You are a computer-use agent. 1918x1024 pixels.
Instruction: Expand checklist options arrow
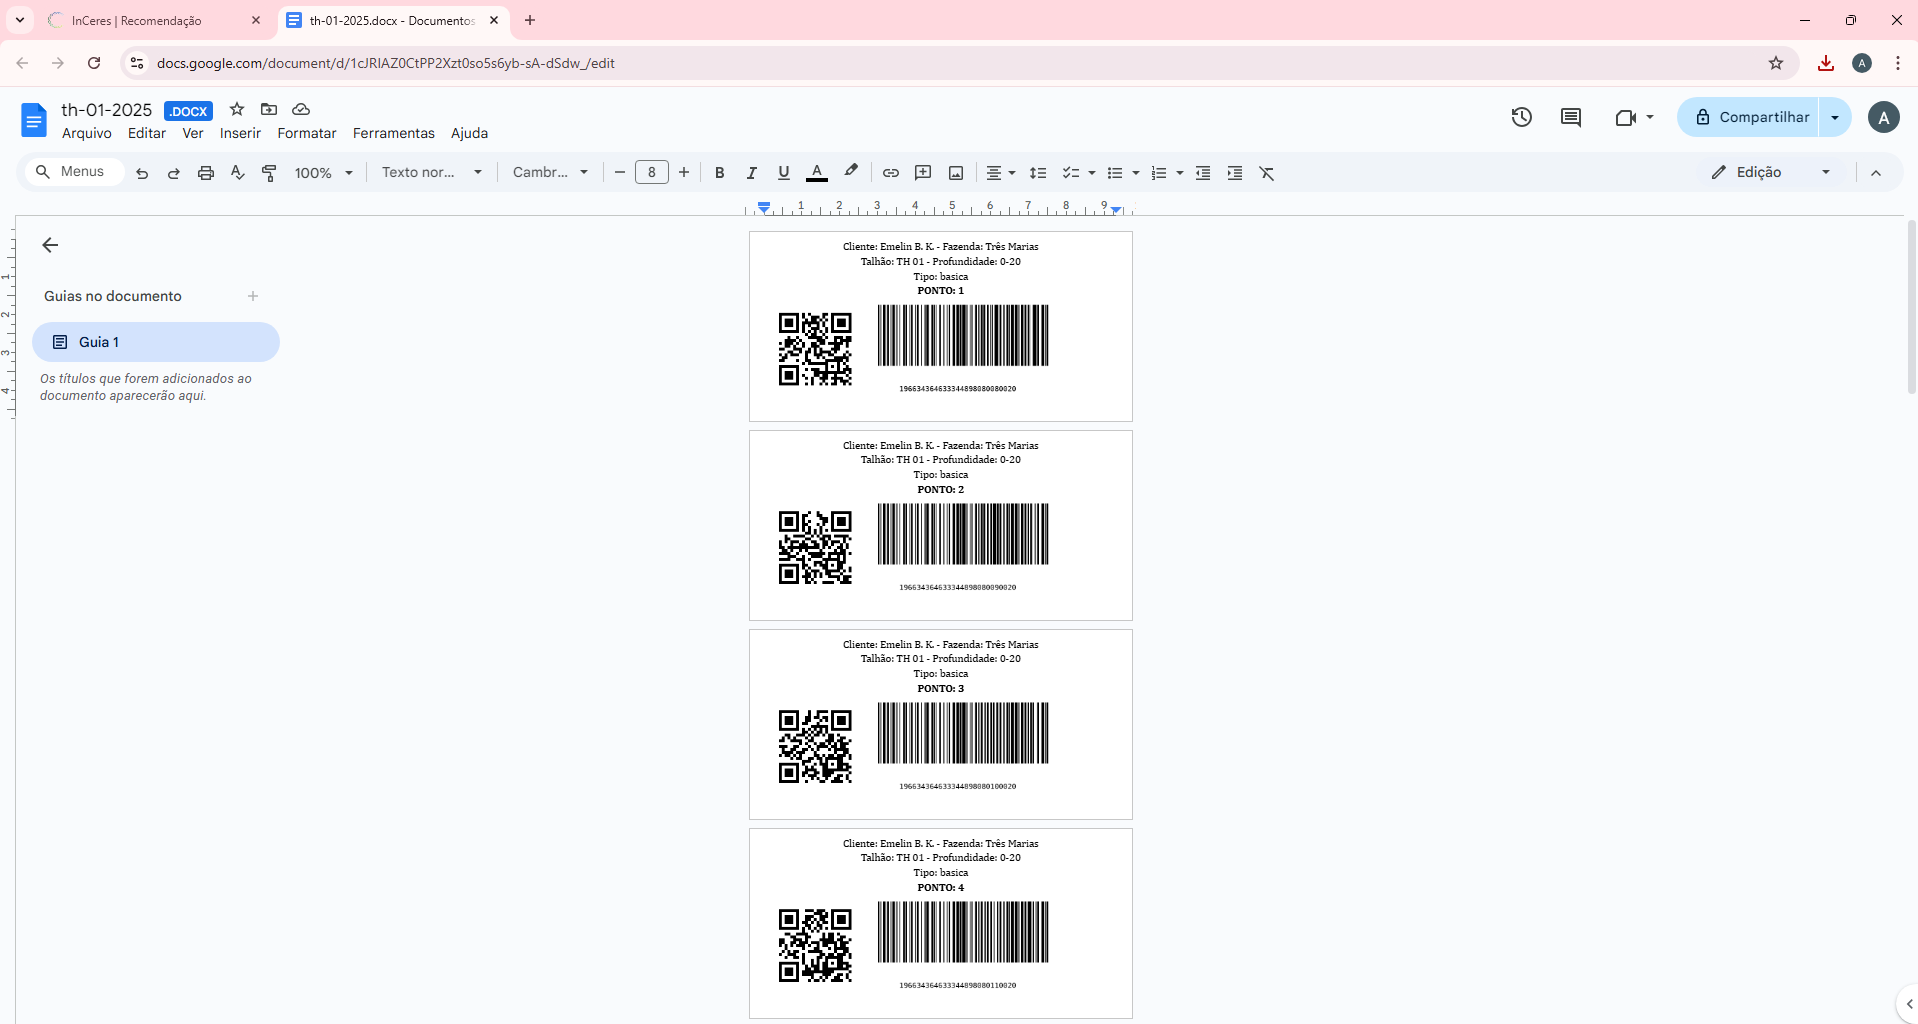coord(1091,173)
